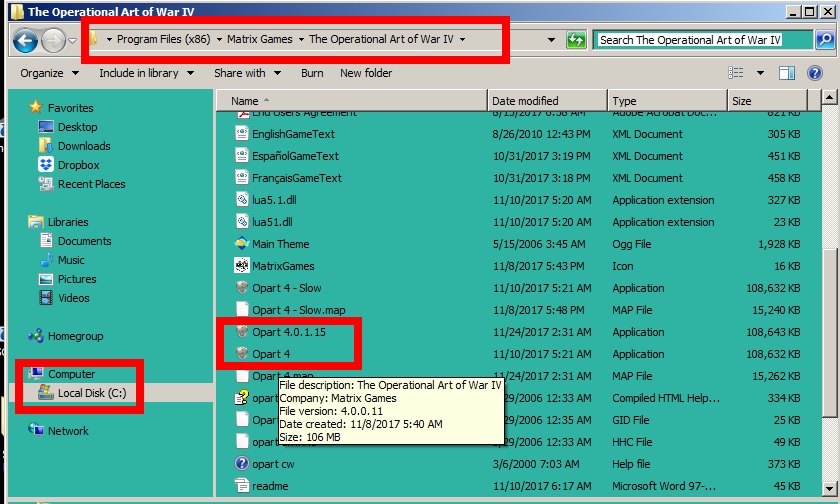Open the Share with menu
This screenshot has width=840, height=504.
tap(248, 73)
